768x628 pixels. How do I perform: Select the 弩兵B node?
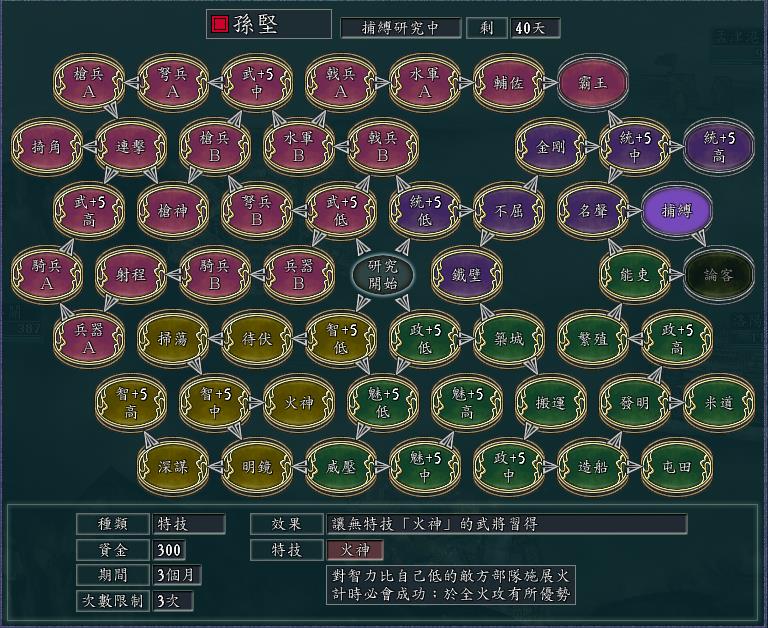pyautogui.click(x=257, y=211)
